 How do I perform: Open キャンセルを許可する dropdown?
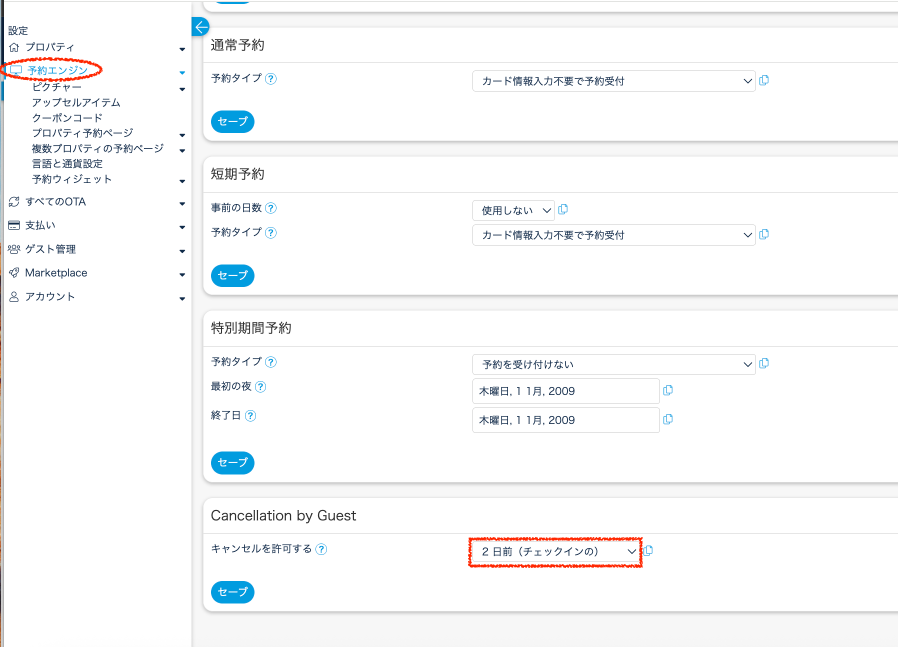click(x=555, y=551)
